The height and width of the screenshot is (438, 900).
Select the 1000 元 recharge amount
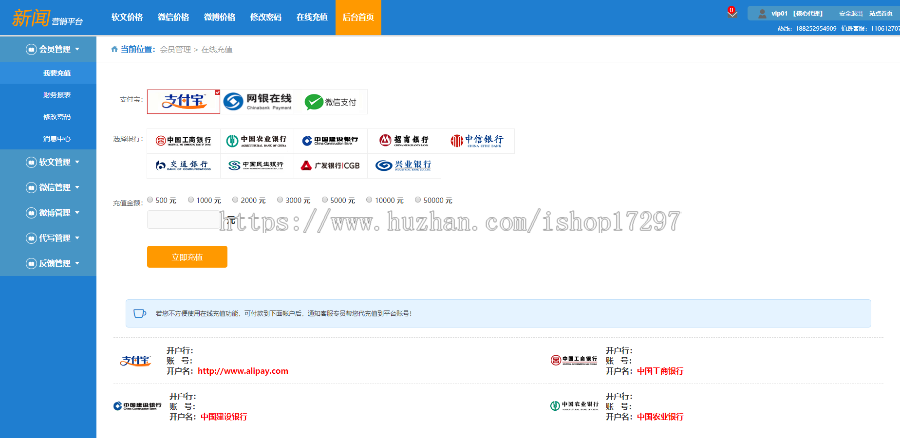pos(191,200)
